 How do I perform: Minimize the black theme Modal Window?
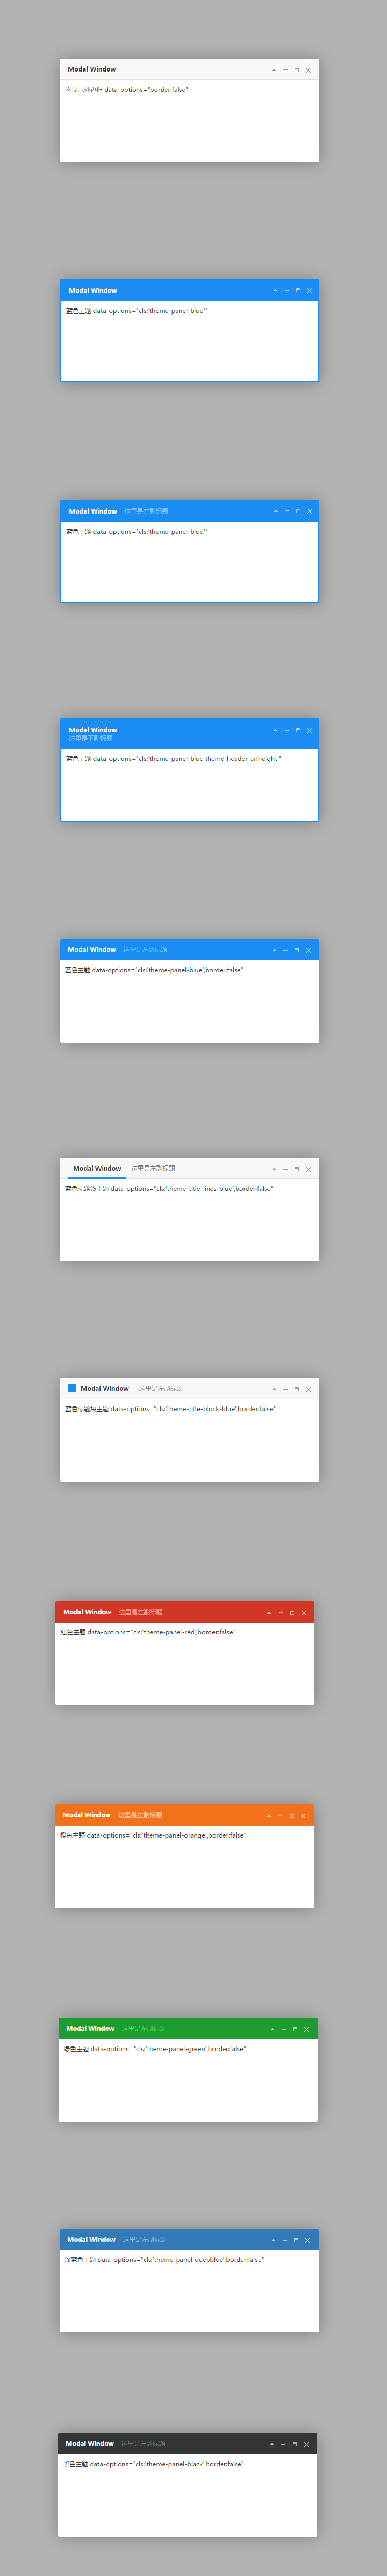(x=283, y=2444)
